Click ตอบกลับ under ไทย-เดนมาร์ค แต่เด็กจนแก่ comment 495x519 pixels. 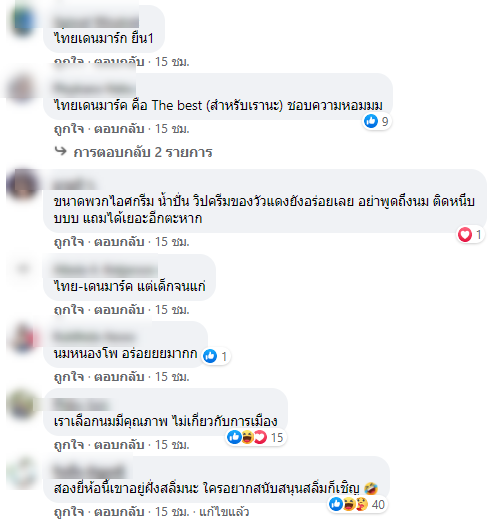pyautogui.click(x=119, y=310)
